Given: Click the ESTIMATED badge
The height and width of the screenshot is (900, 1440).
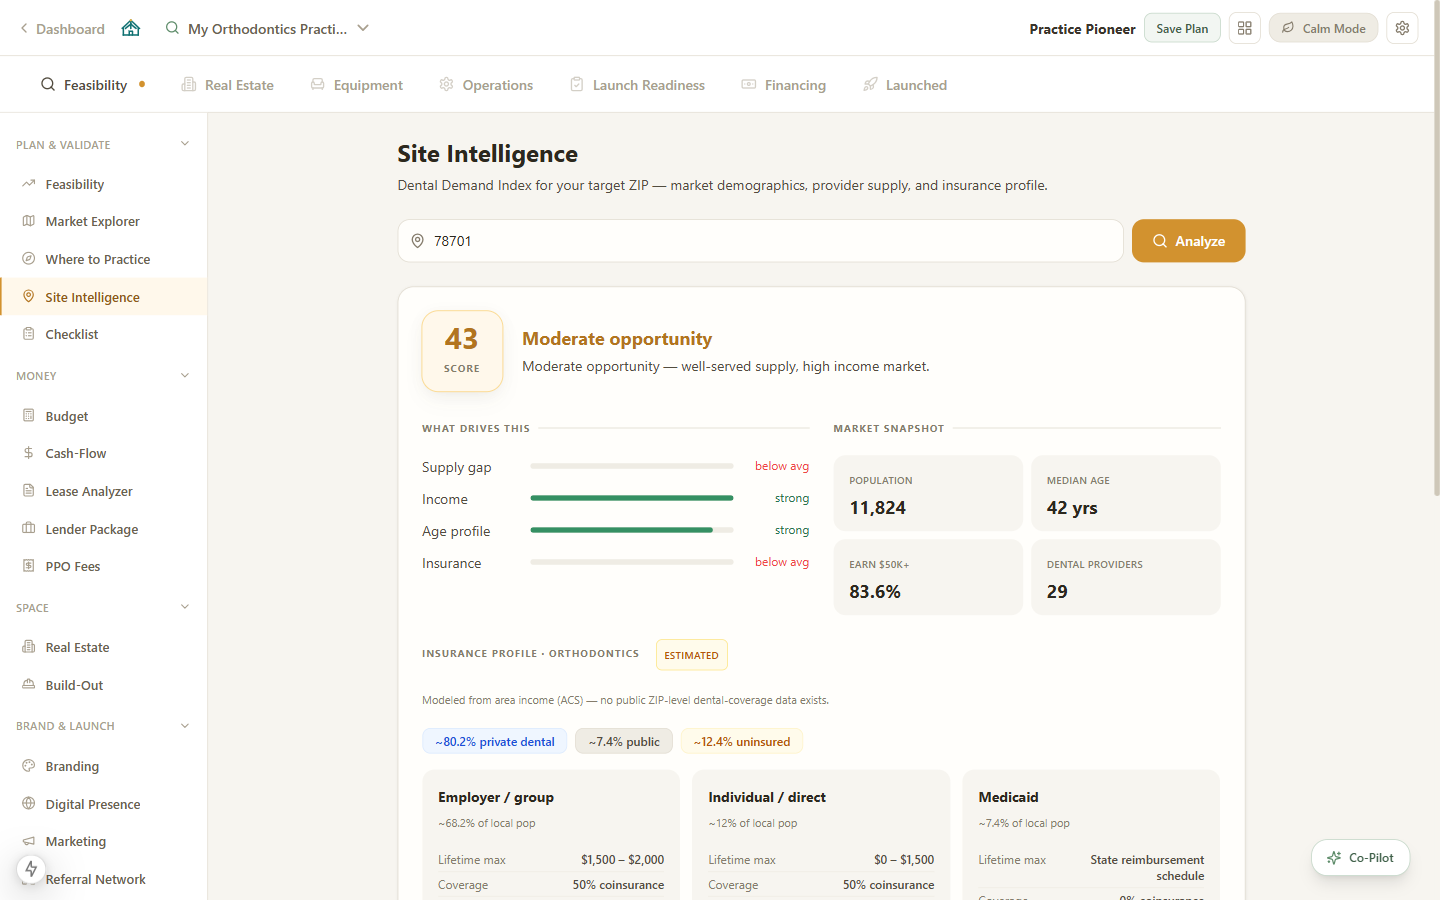Looking at the screenshot, I should (x=692, y=655).
